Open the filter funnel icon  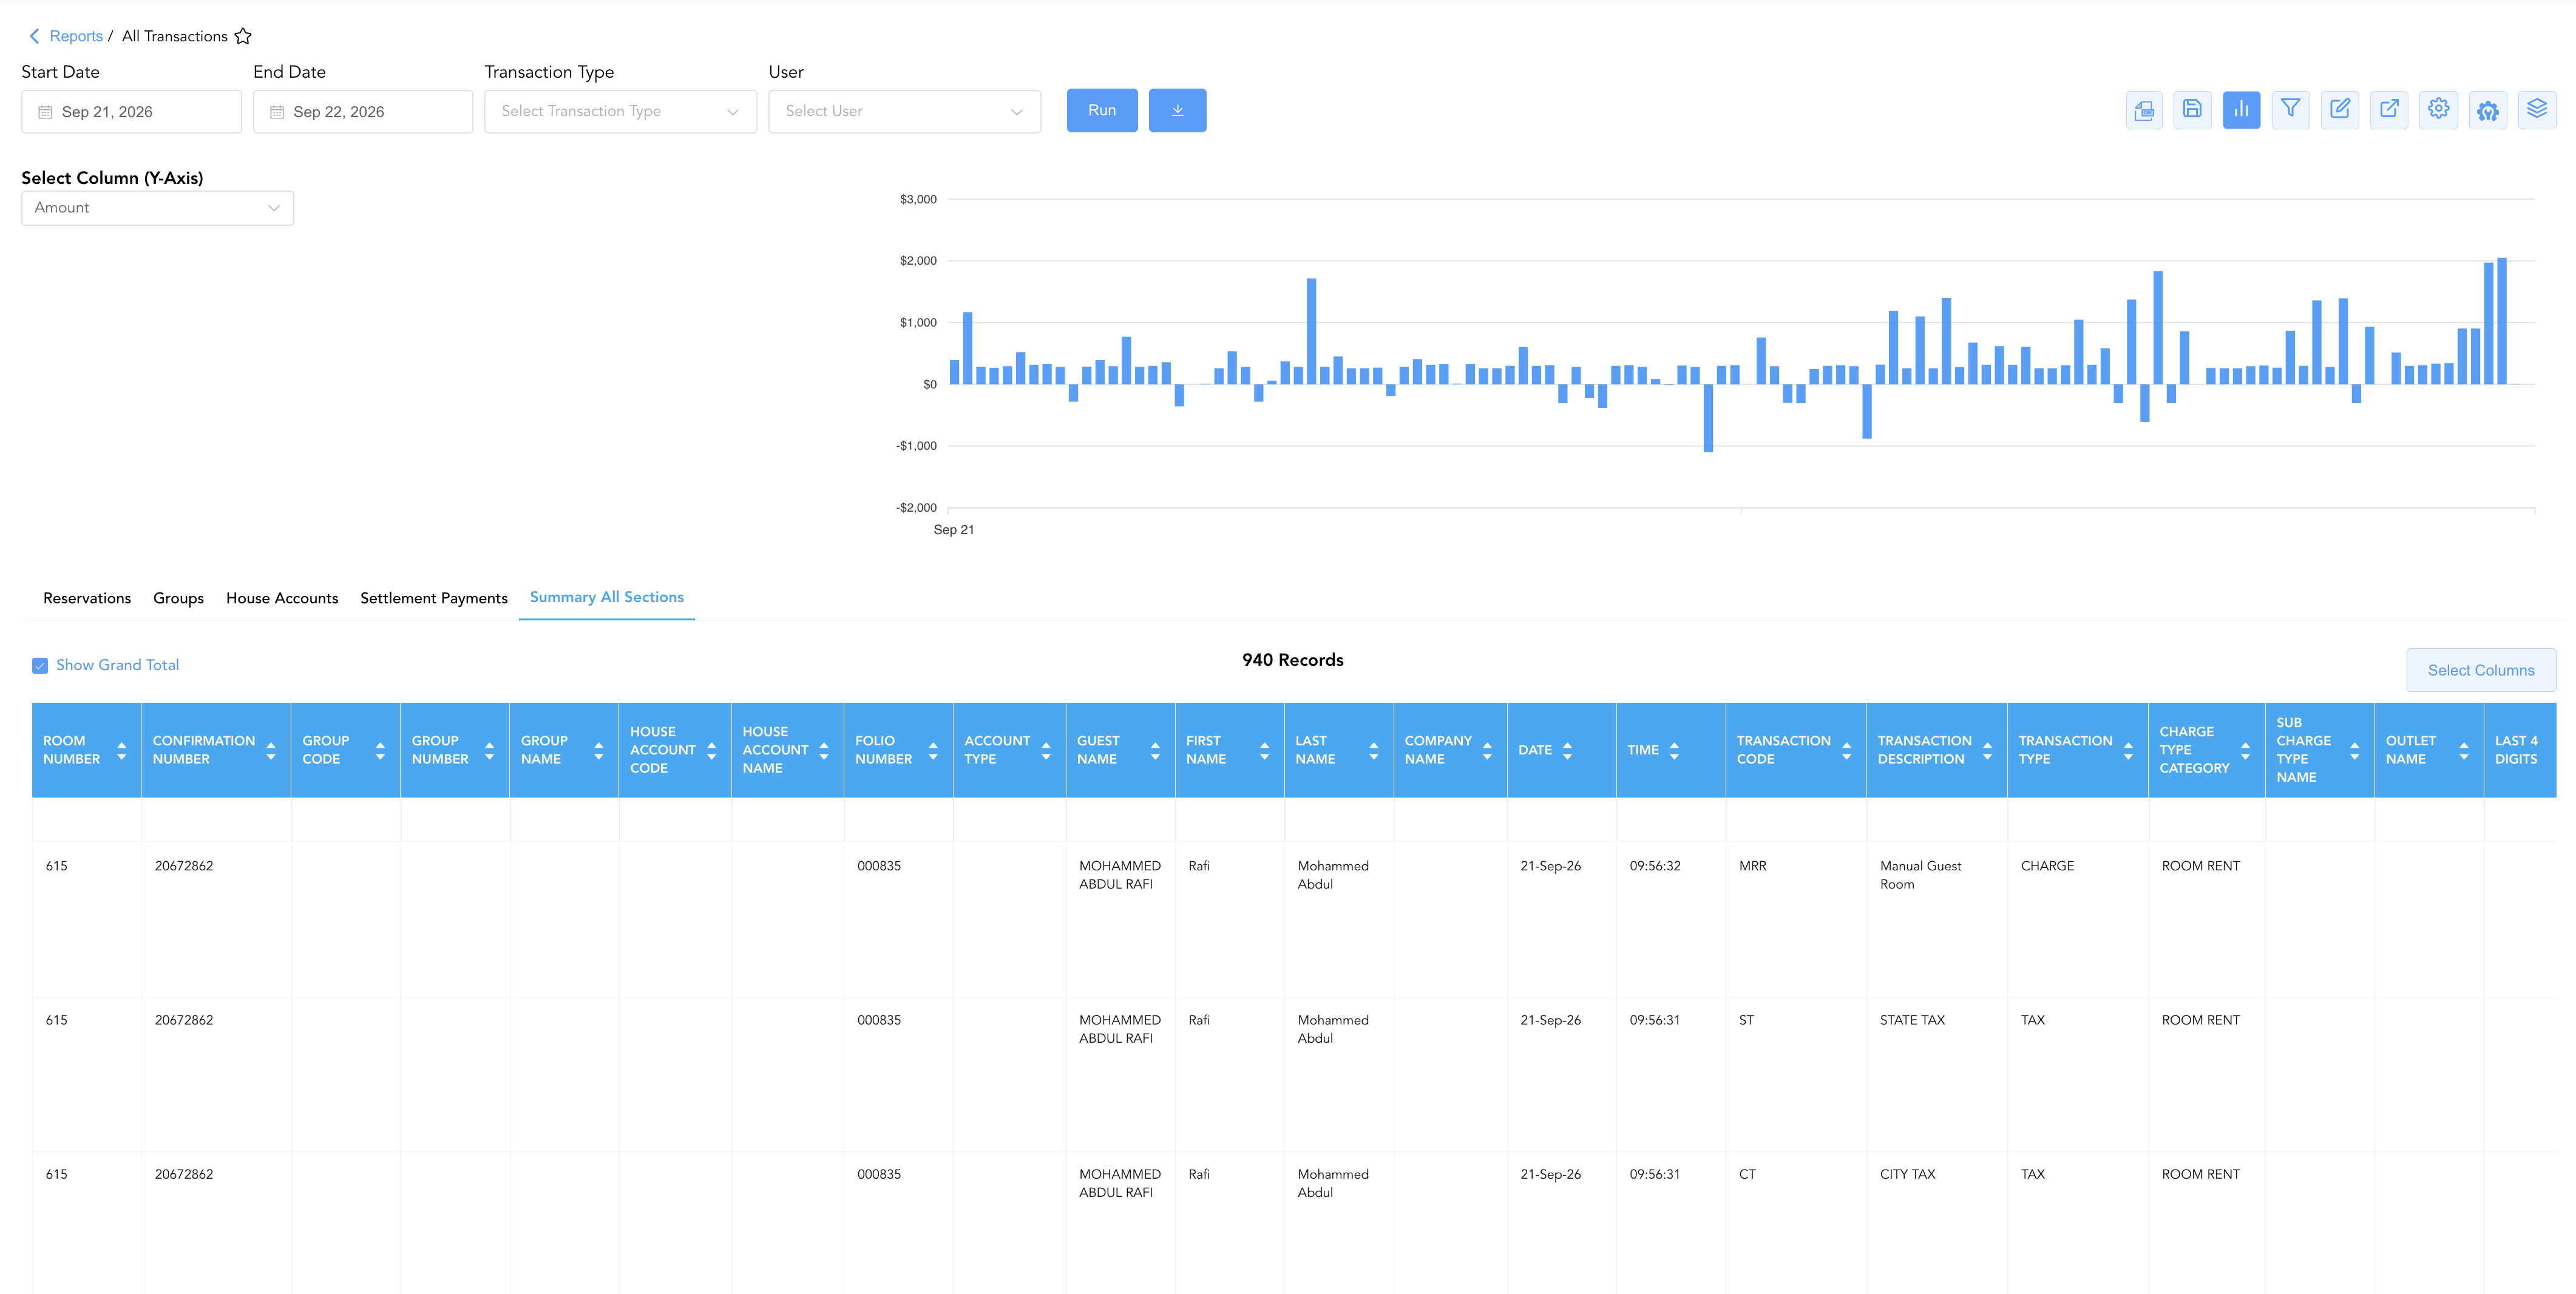click(2290, 110)
